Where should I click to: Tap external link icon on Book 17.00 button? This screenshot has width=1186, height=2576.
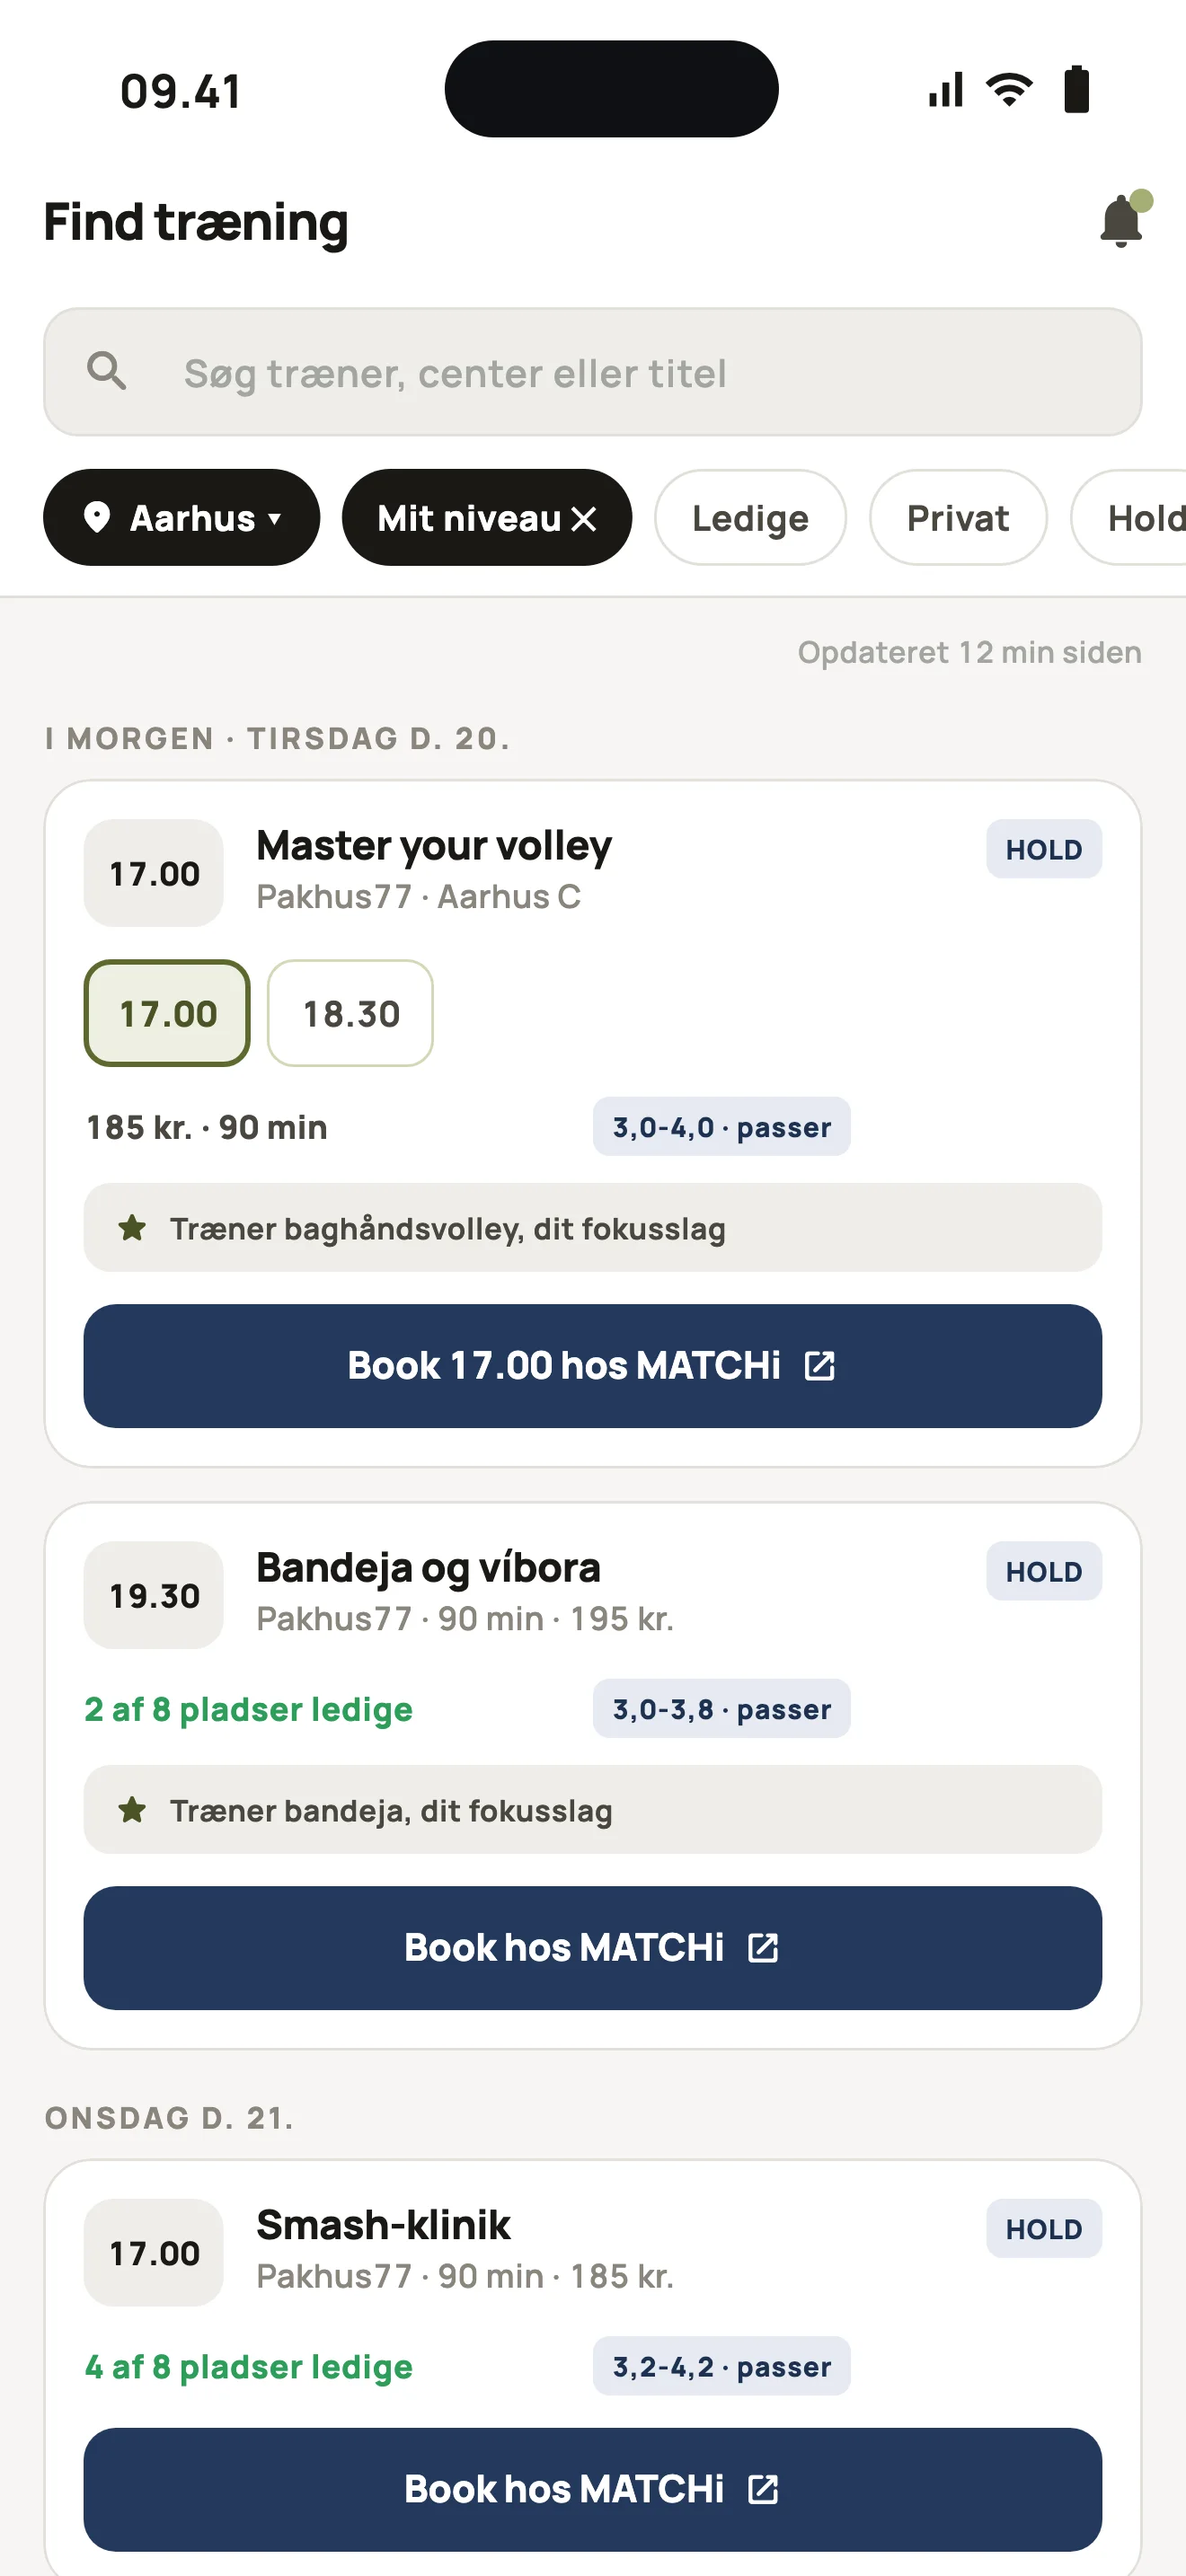(820, 1365)
